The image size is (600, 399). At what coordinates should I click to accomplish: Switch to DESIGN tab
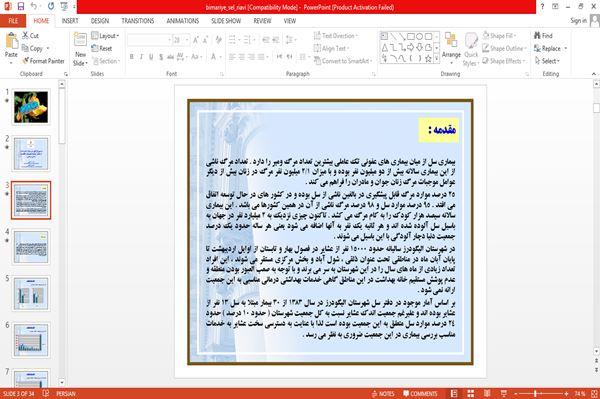(100, 21)
